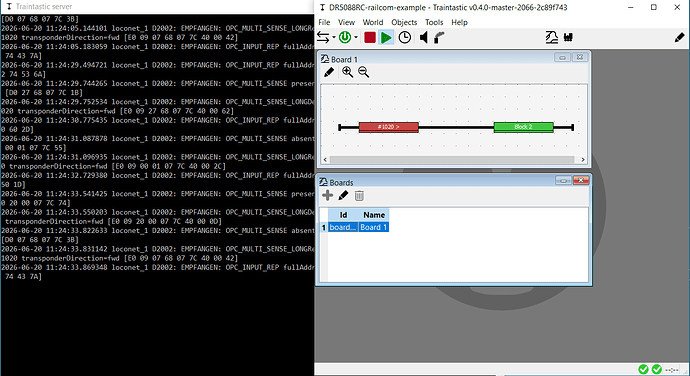
Task: Open the View menu
Action: (346, 22)
